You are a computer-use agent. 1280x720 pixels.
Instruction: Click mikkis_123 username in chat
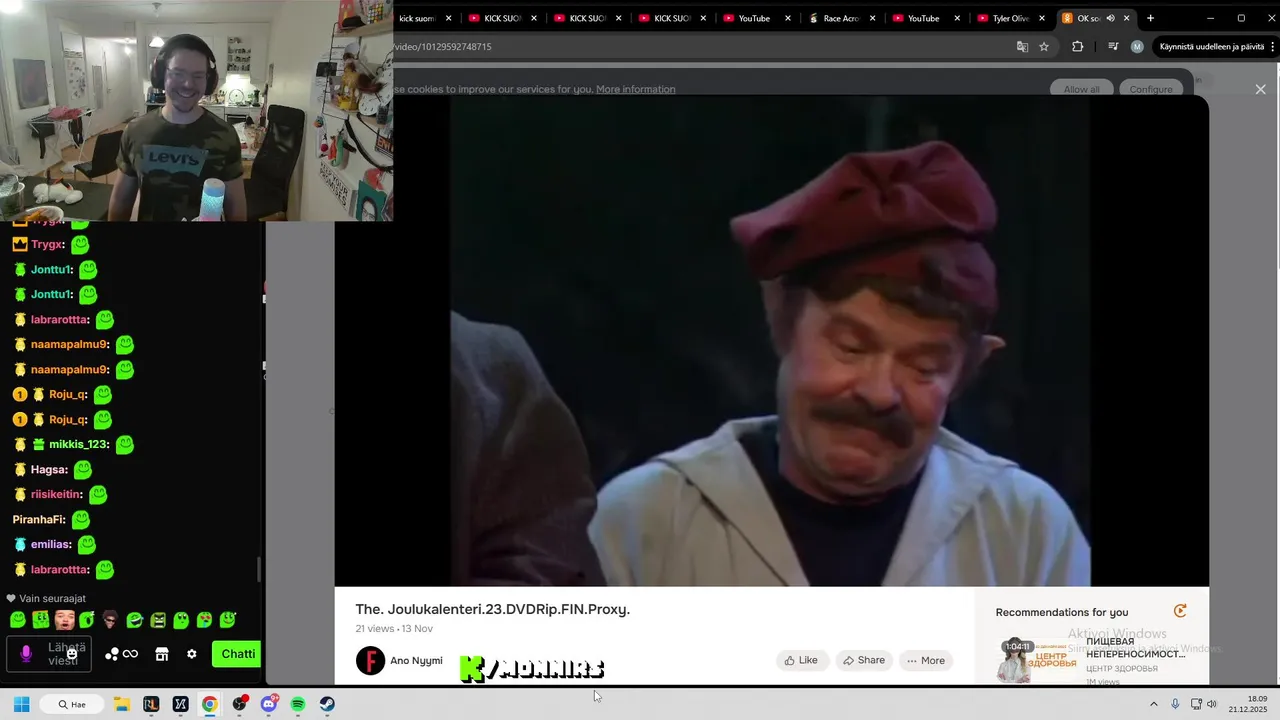click(x=78, y=444)
